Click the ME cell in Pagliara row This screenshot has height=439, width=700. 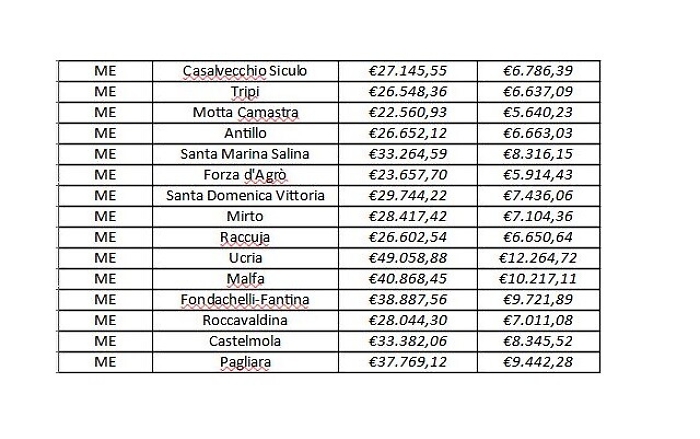pyautogui.click(x=105, y=362)
